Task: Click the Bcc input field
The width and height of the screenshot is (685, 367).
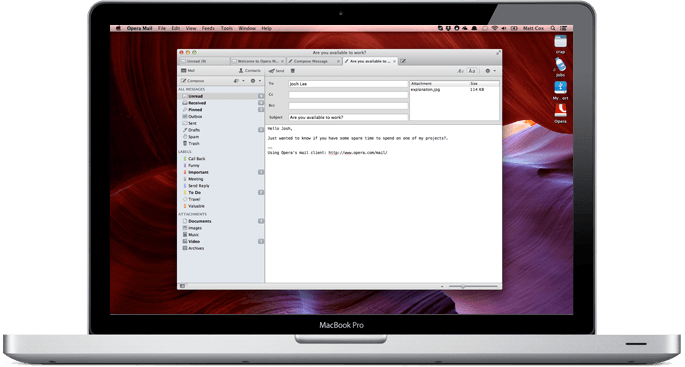Action: click(348, 106)
